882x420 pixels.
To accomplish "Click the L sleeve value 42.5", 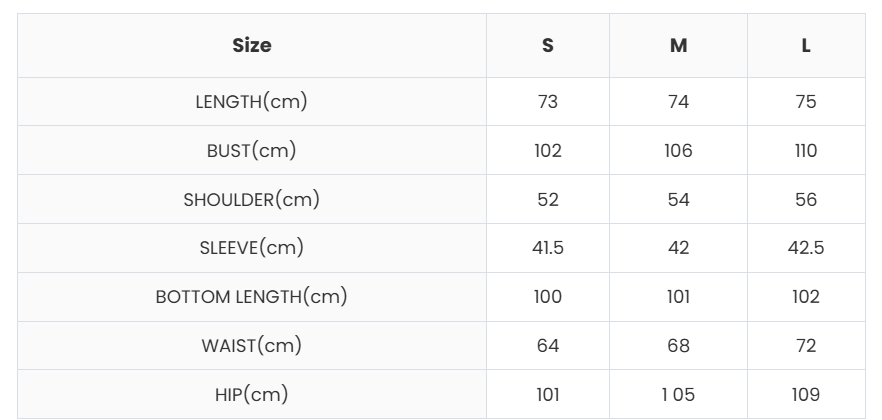I will click(x=805, y=248).
